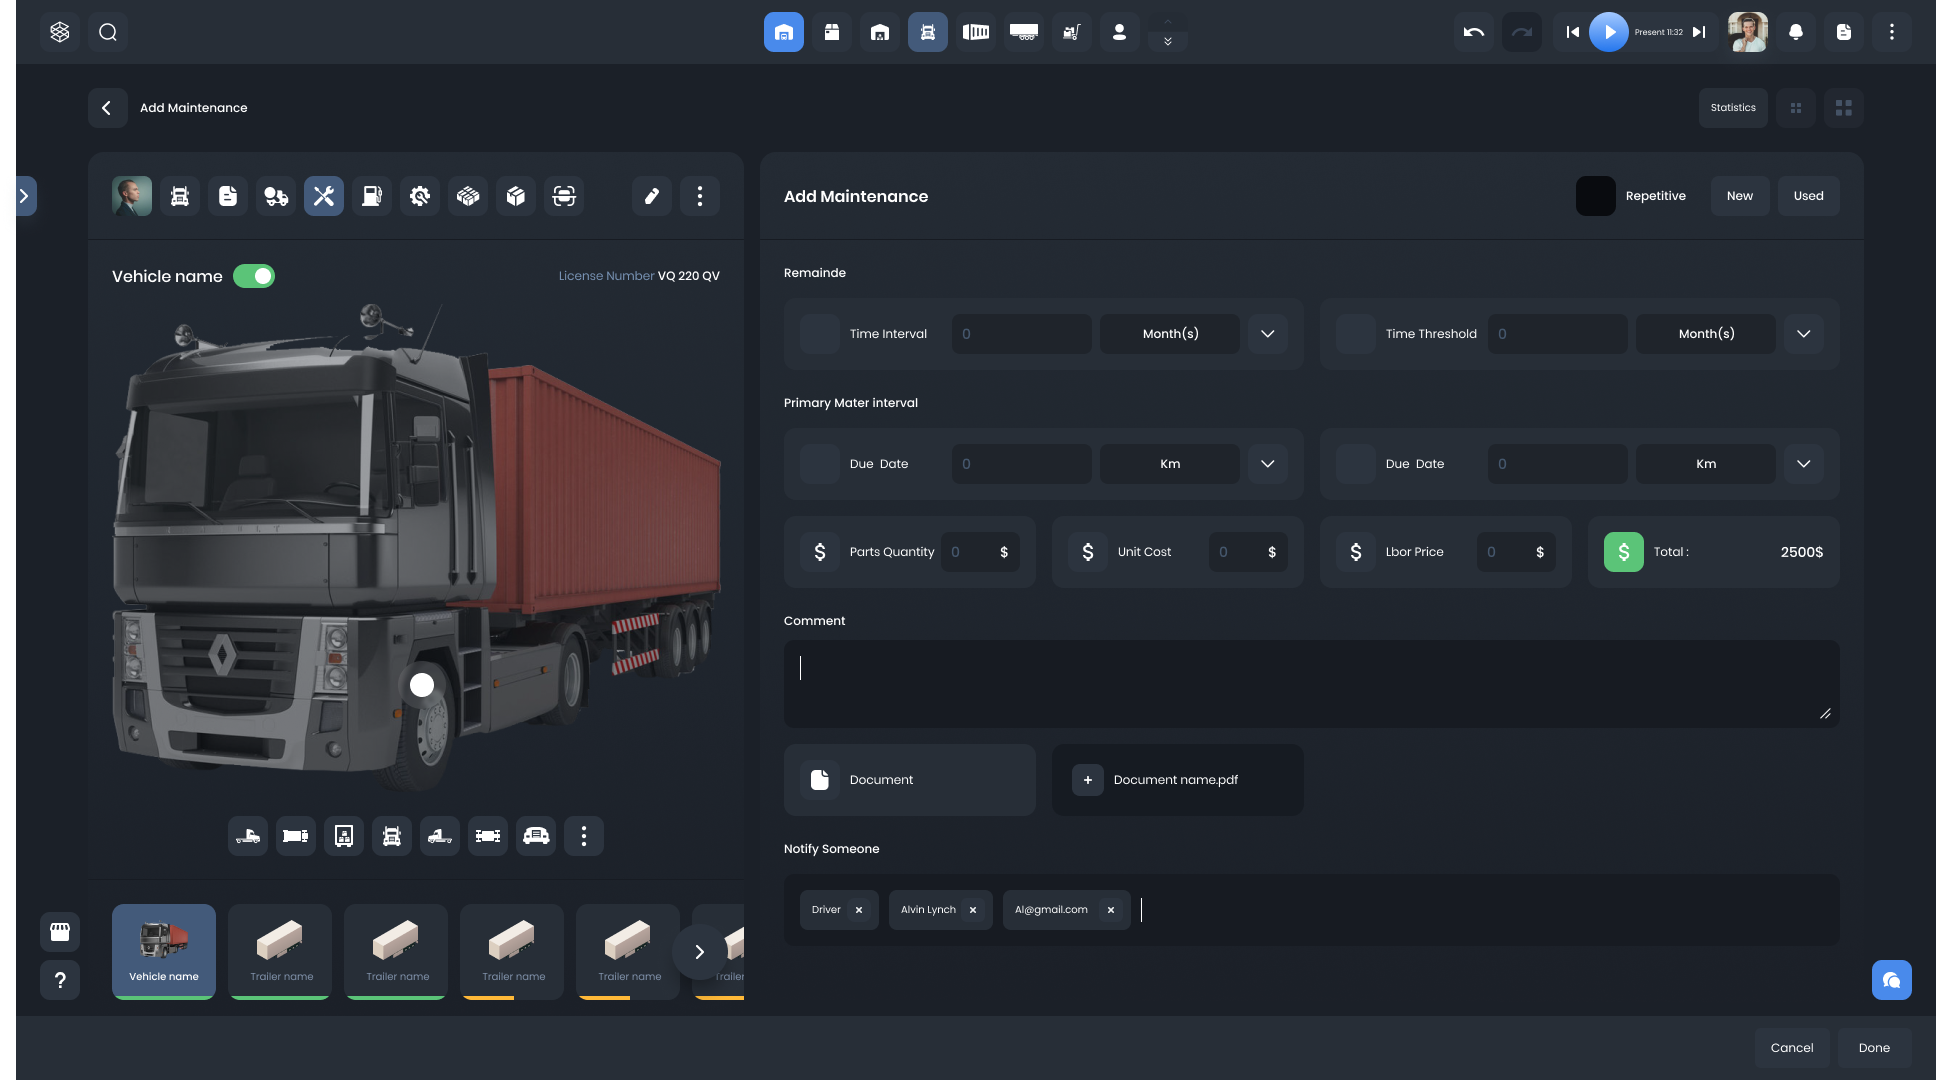Screen dimensions: 1936x1080
Task: Check the second Due Date checkbox
Action: click(1356, 464)
